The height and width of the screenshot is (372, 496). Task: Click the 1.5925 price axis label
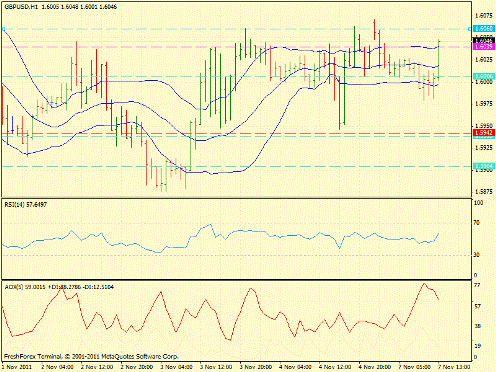(x=484, y=147)
